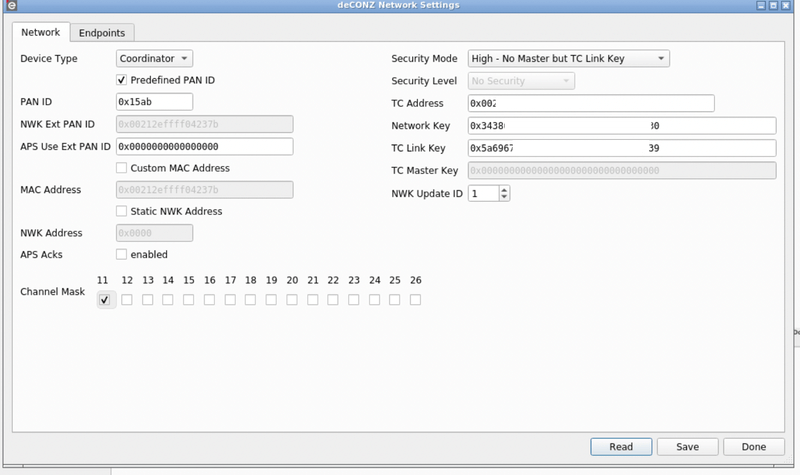Viewport: 800px width, 475px height.
Task: Enable the Static NWK Address checkbox
Action: tap(121, 211)
